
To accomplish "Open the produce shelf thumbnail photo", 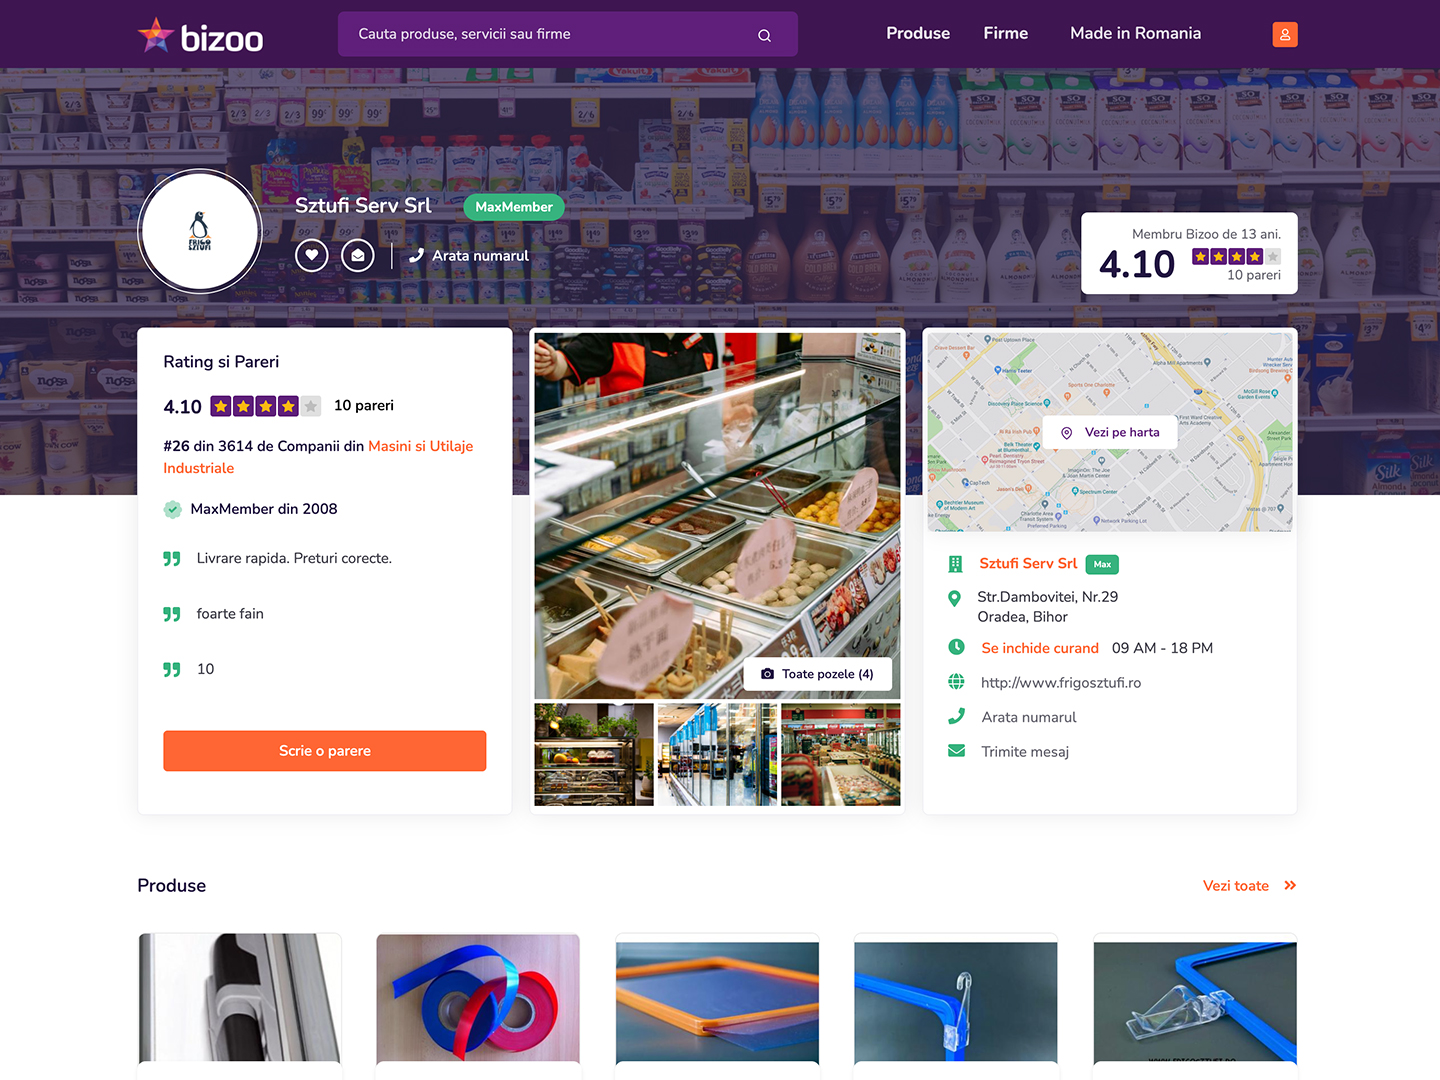I will (594, 754).
